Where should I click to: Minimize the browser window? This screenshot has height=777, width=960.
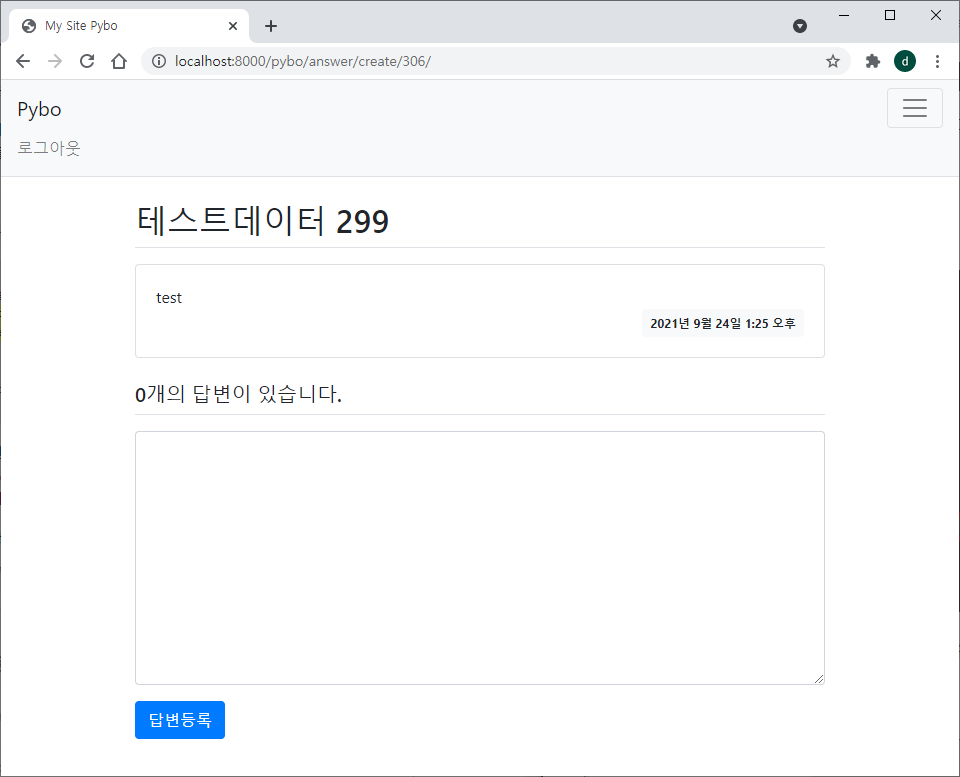[x=844, y=15]
